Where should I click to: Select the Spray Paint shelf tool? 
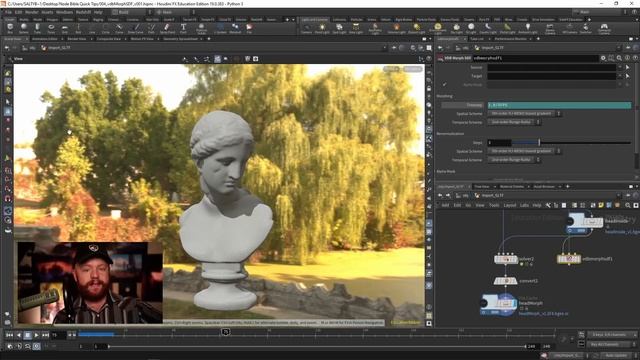click(167, 29)
